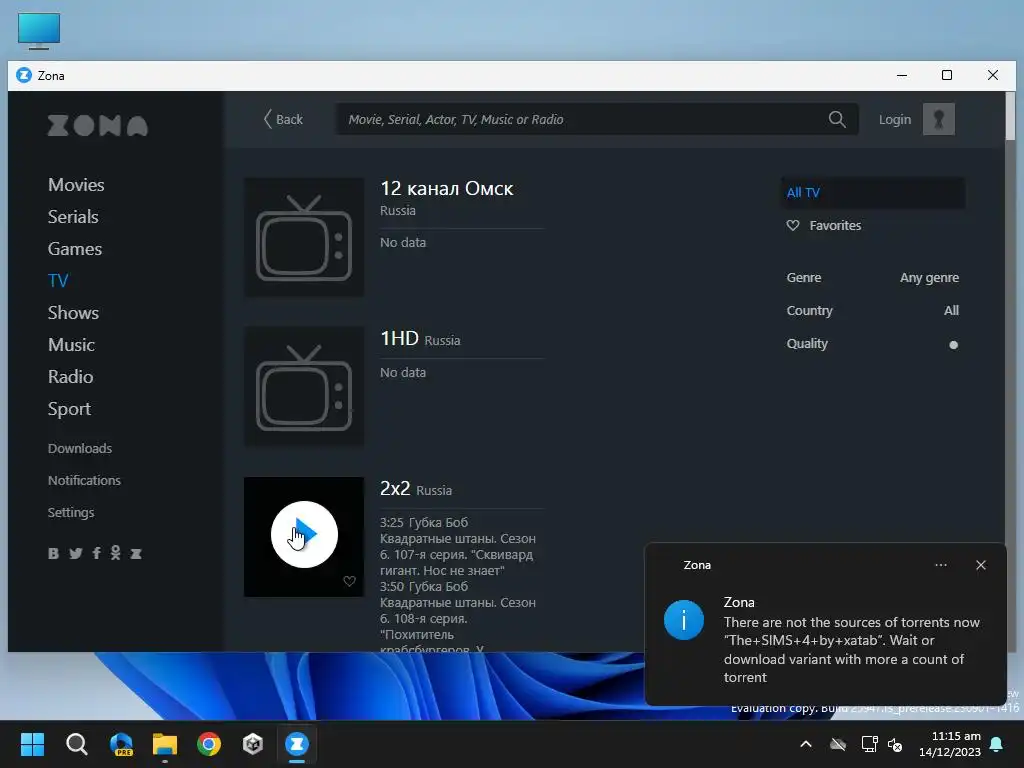Select the desktop monitor icon
The height and width of the screenshot is (768, 1024).
tap(39, 30)
